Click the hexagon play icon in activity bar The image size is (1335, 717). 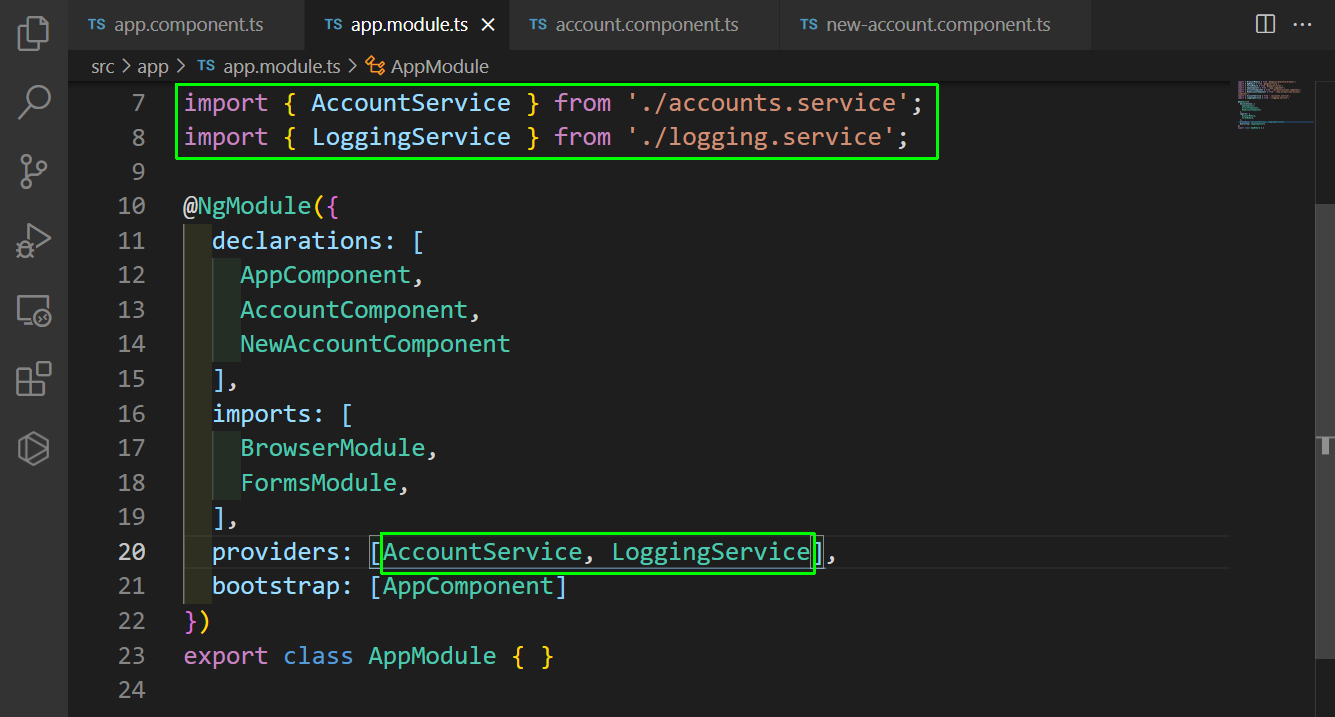34,449
